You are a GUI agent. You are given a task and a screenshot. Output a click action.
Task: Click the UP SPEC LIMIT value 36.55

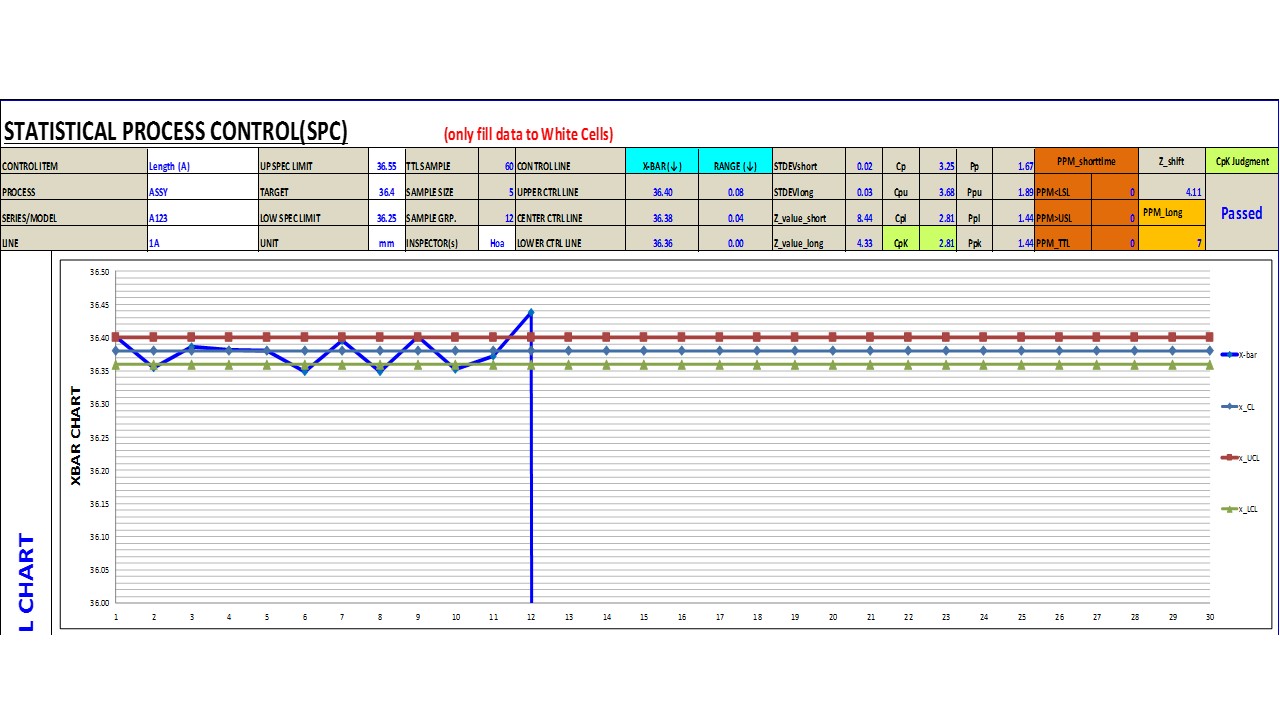[x=387, y=165]
